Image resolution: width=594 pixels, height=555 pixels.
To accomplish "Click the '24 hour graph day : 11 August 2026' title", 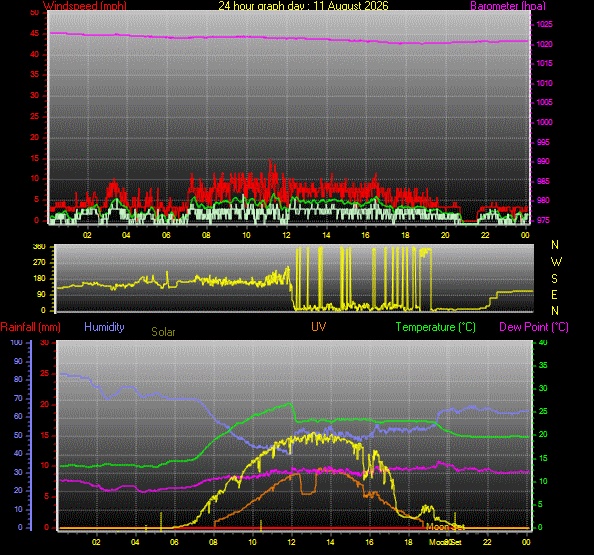I will click(x=303, y=6).
